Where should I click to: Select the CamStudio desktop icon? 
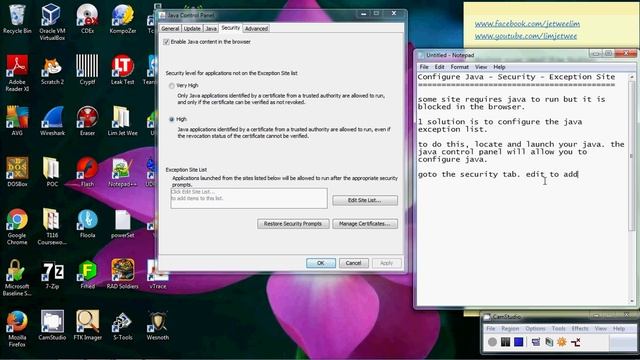(52, 326)
